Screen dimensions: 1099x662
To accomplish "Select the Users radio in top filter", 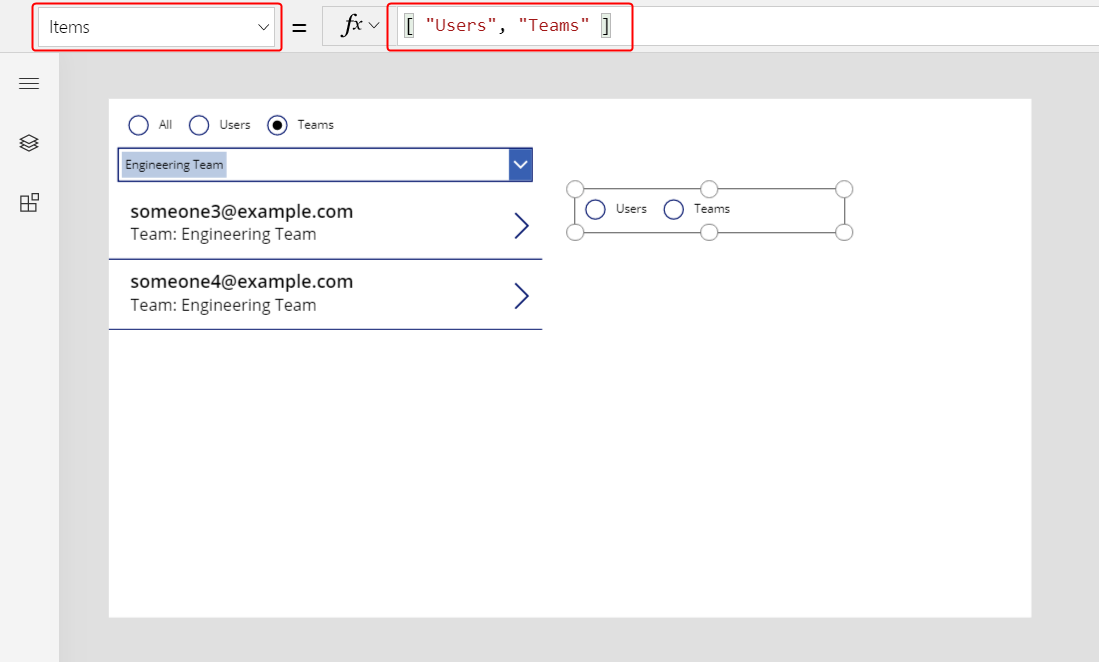I will 199,125.
